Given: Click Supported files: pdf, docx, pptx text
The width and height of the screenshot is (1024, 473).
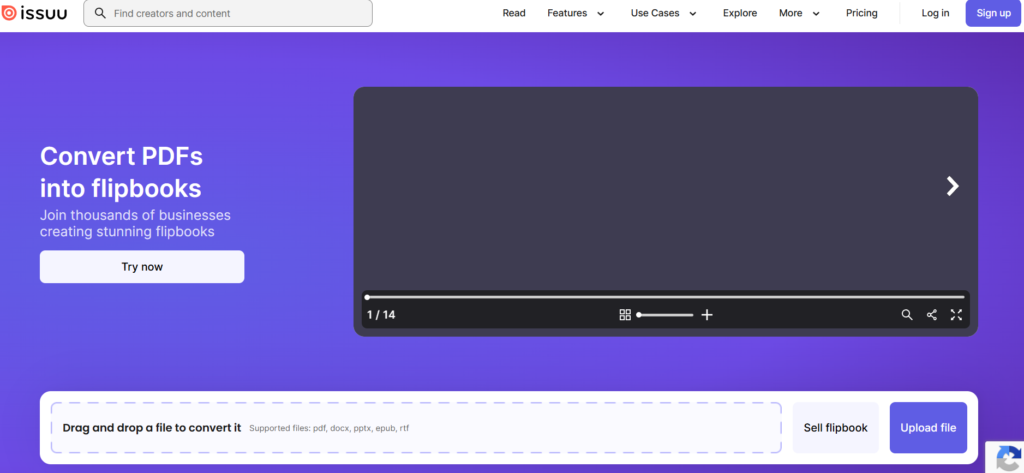Looking at the screenshot, I should 329,429.
